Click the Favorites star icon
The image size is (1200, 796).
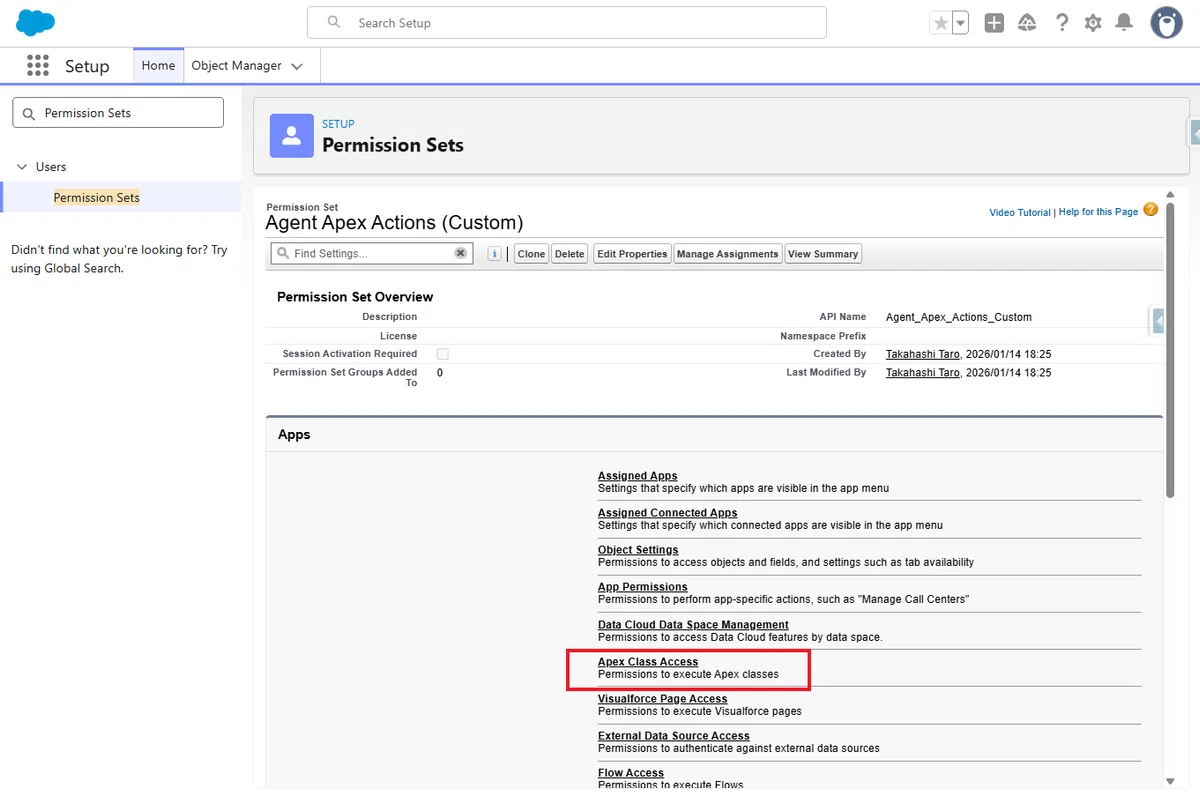pyautogui.click(x=940, y=23)
